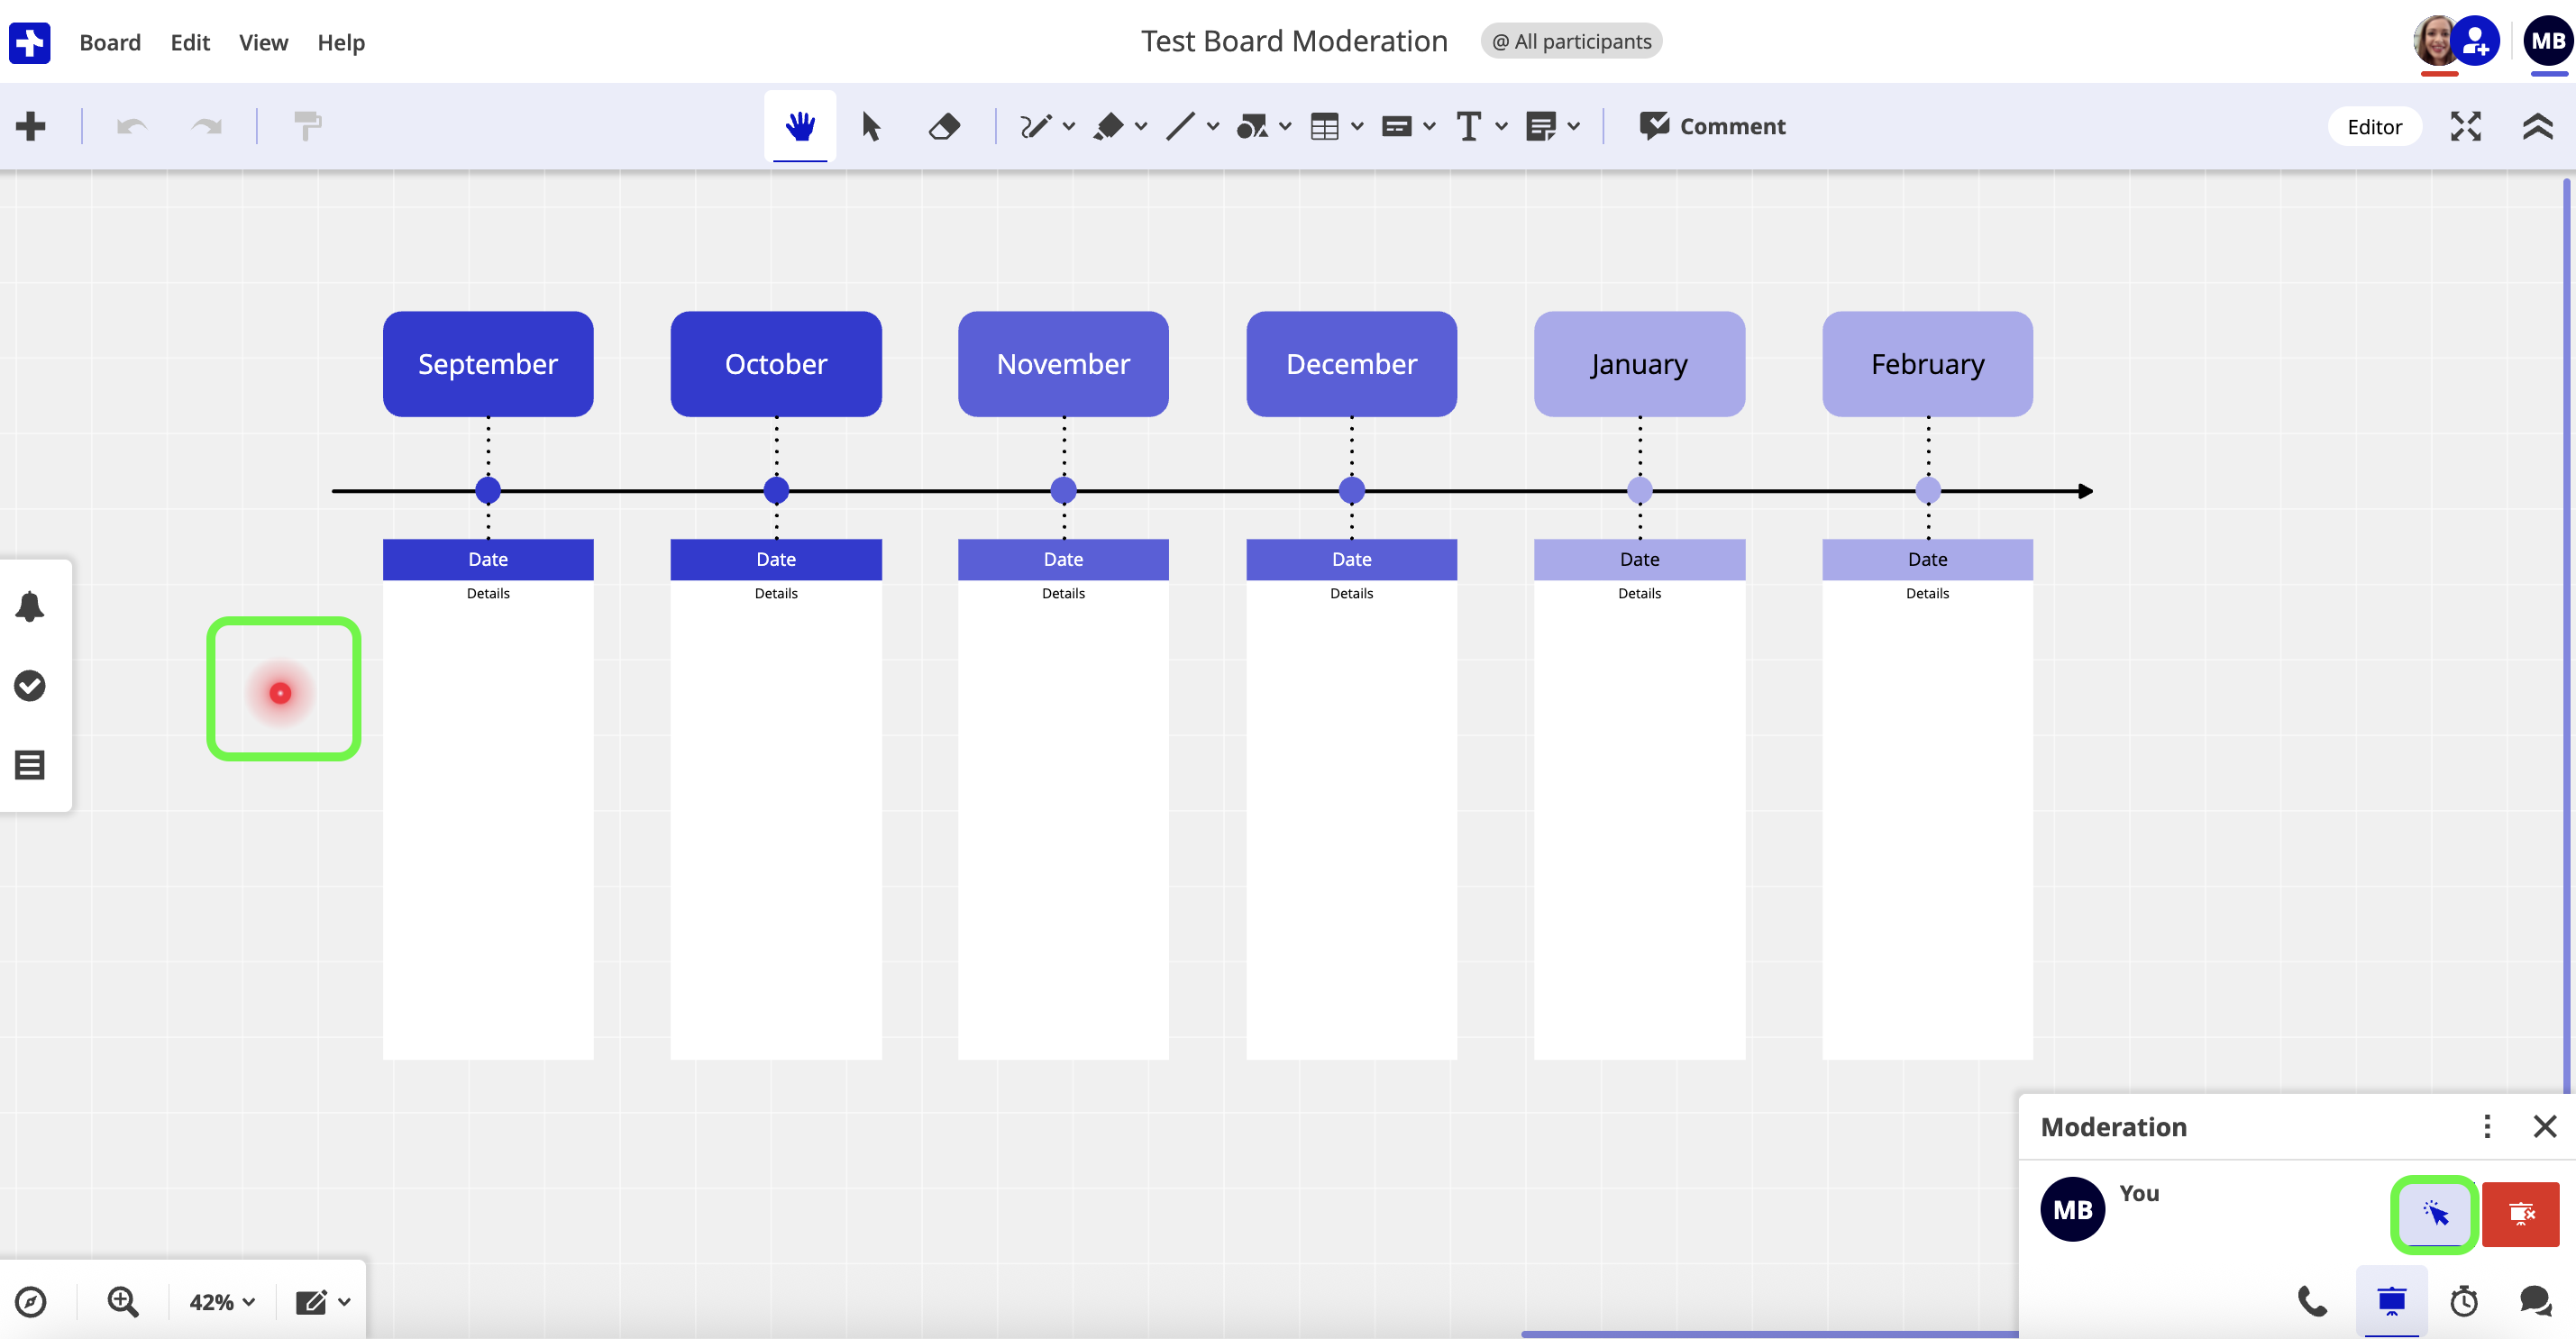
Task: Click the Editor role button
Action: click(x=2374, y=126)
